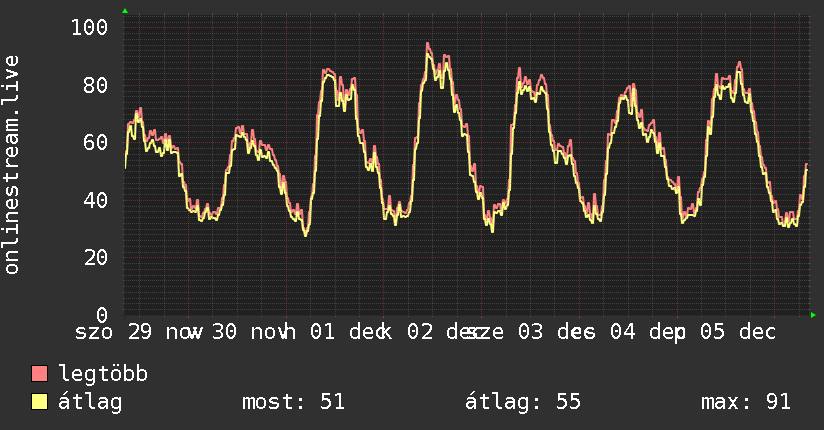
Task: Click the yellow átlag legend swatch
Action: click(39, 401)
